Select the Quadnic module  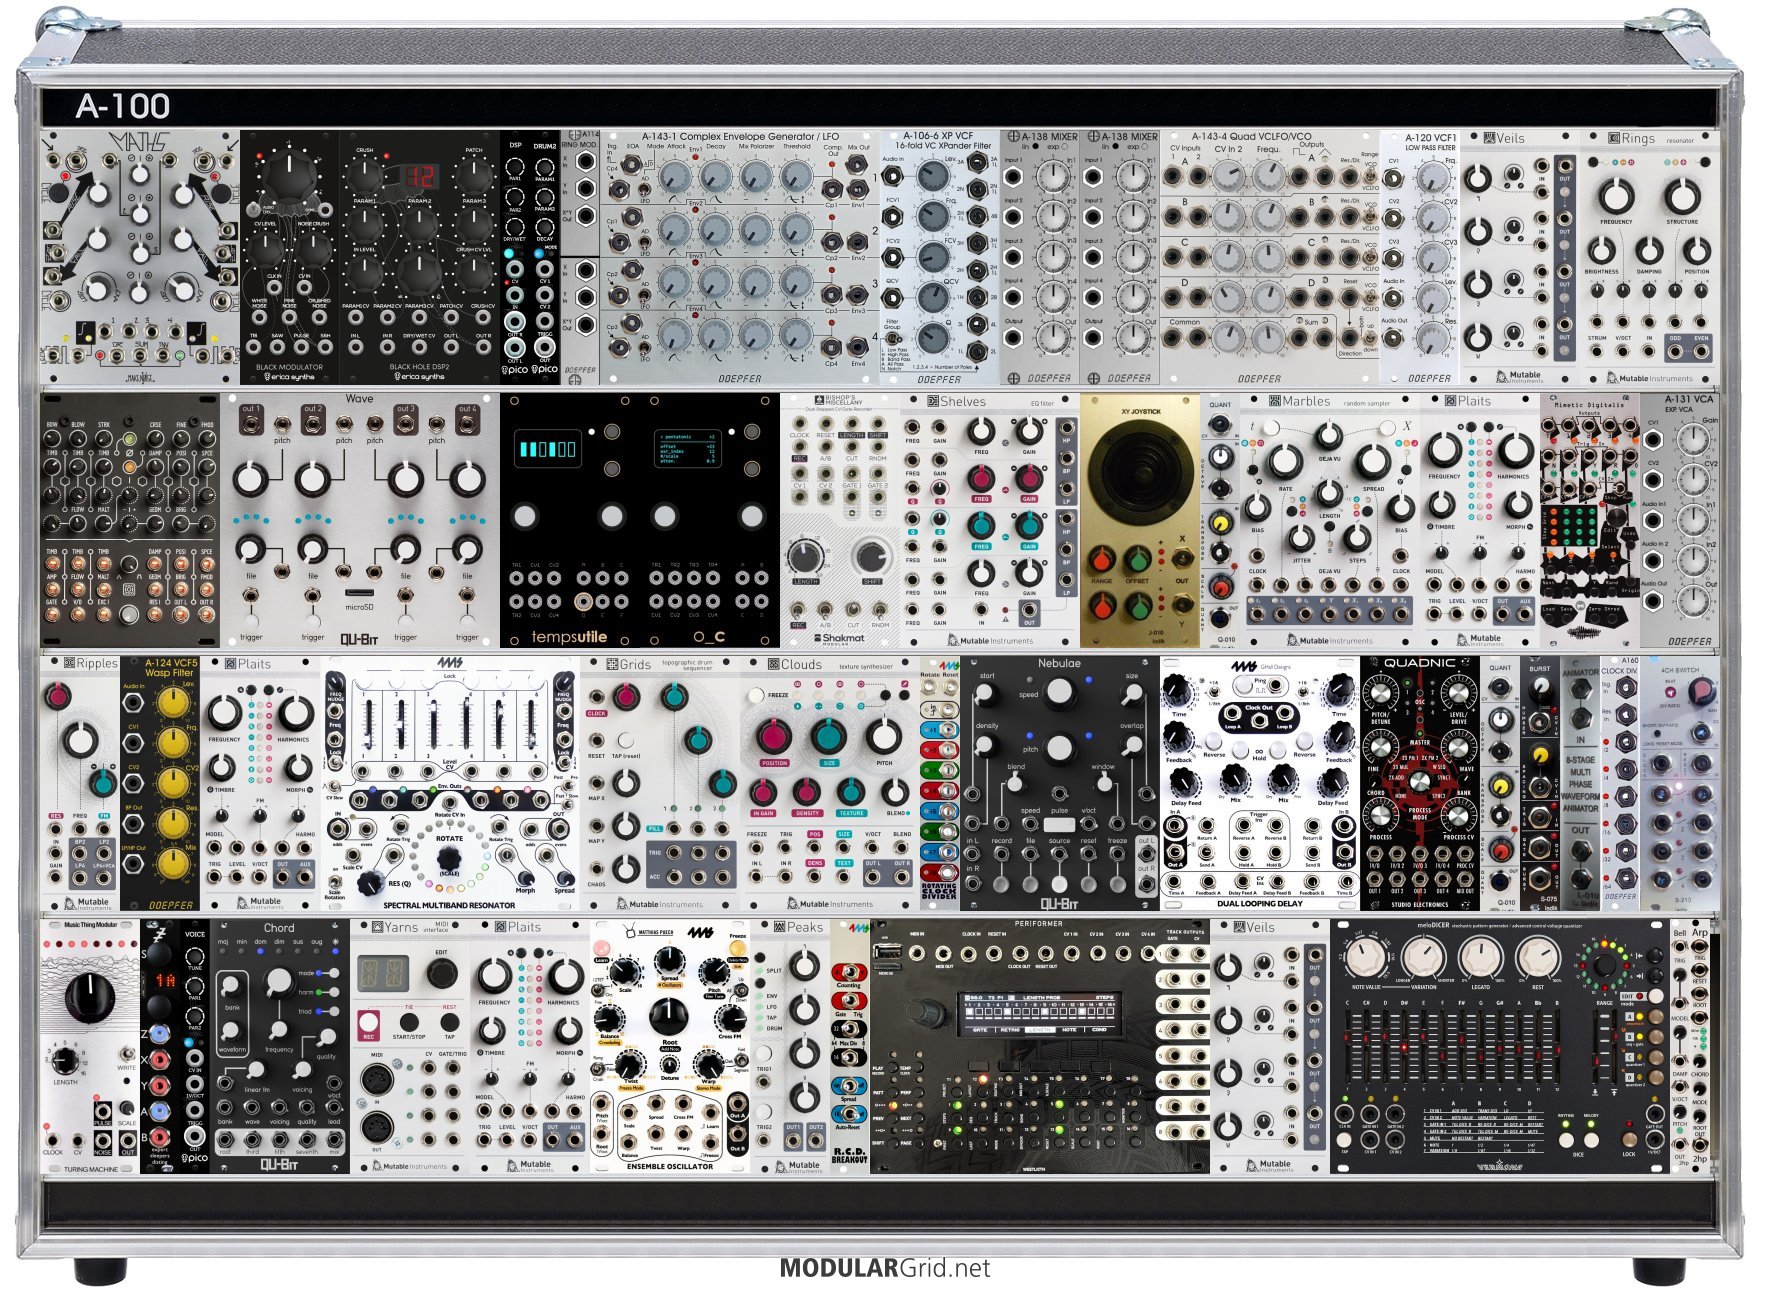click(1419, 782)
